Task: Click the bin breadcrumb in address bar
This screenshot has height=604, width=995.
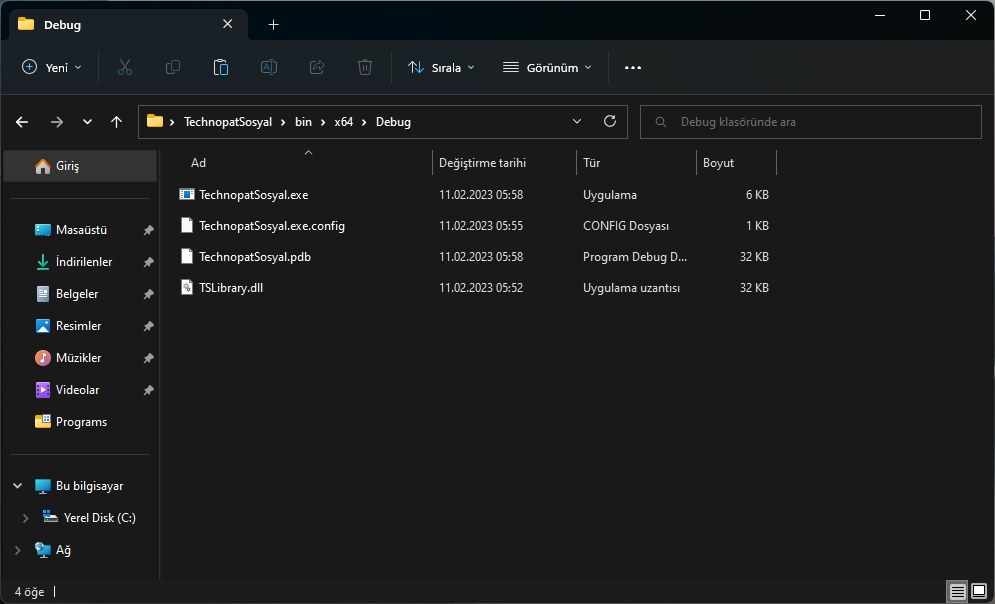Action: [x=303, y=122]
